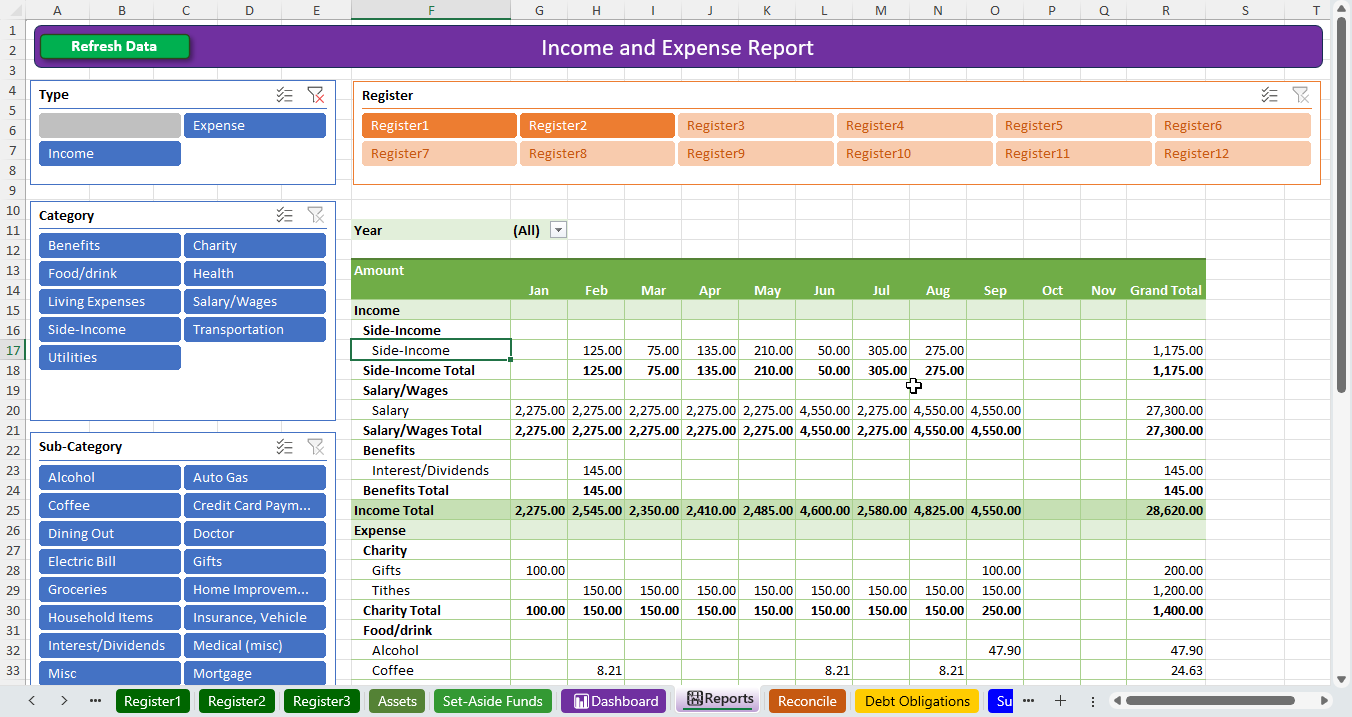This screenshot has width=1352, height=717.
Task: Enable multi-select in the Type slicer
Action: pos(285,95)
